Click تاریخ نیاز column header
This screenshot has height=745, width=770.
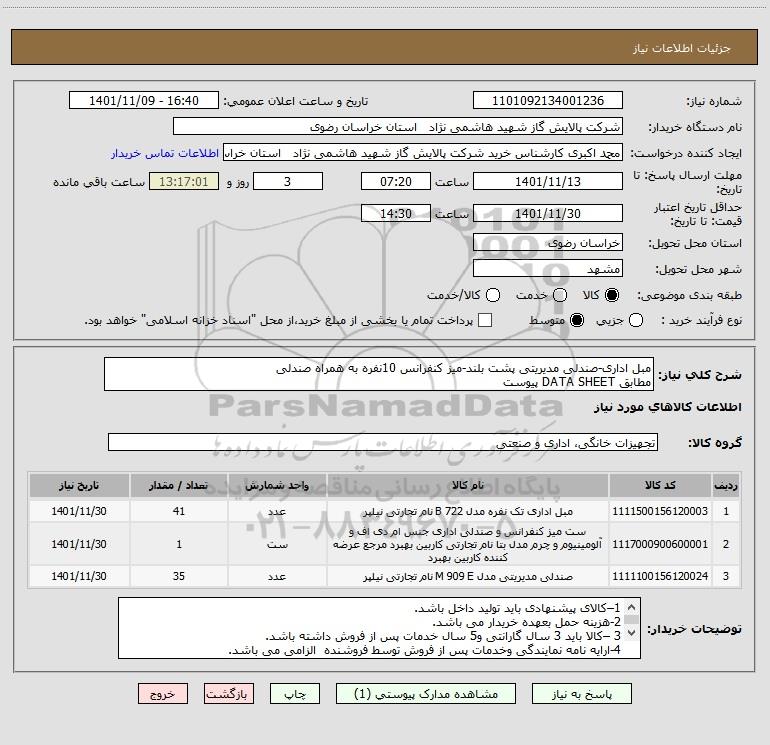click(x=79, y=485)
